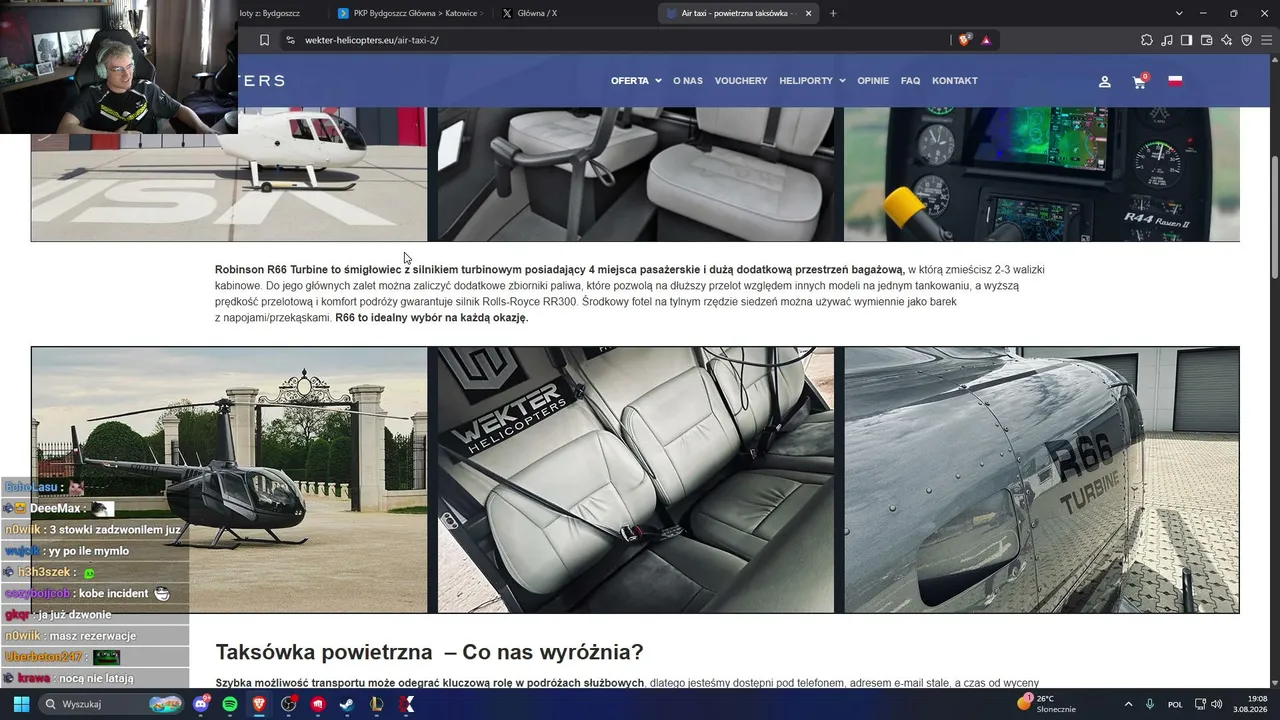Click the heading 'Taksówka powietrzna – Co nas wyróżnia?'
The image size is (1280, 720).
point(429,652)
